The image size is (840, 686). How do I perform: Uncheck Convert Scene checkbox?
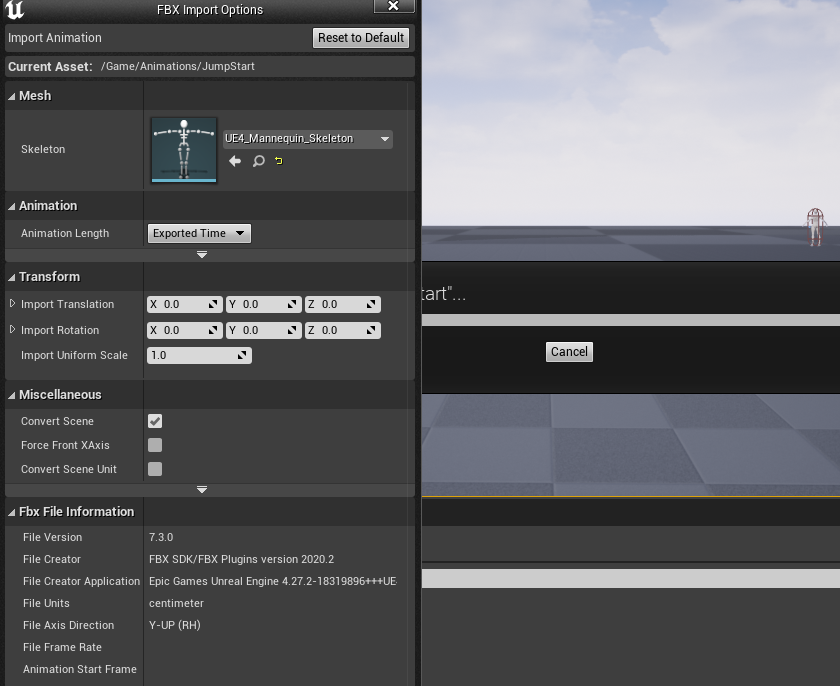coord(155,421)
